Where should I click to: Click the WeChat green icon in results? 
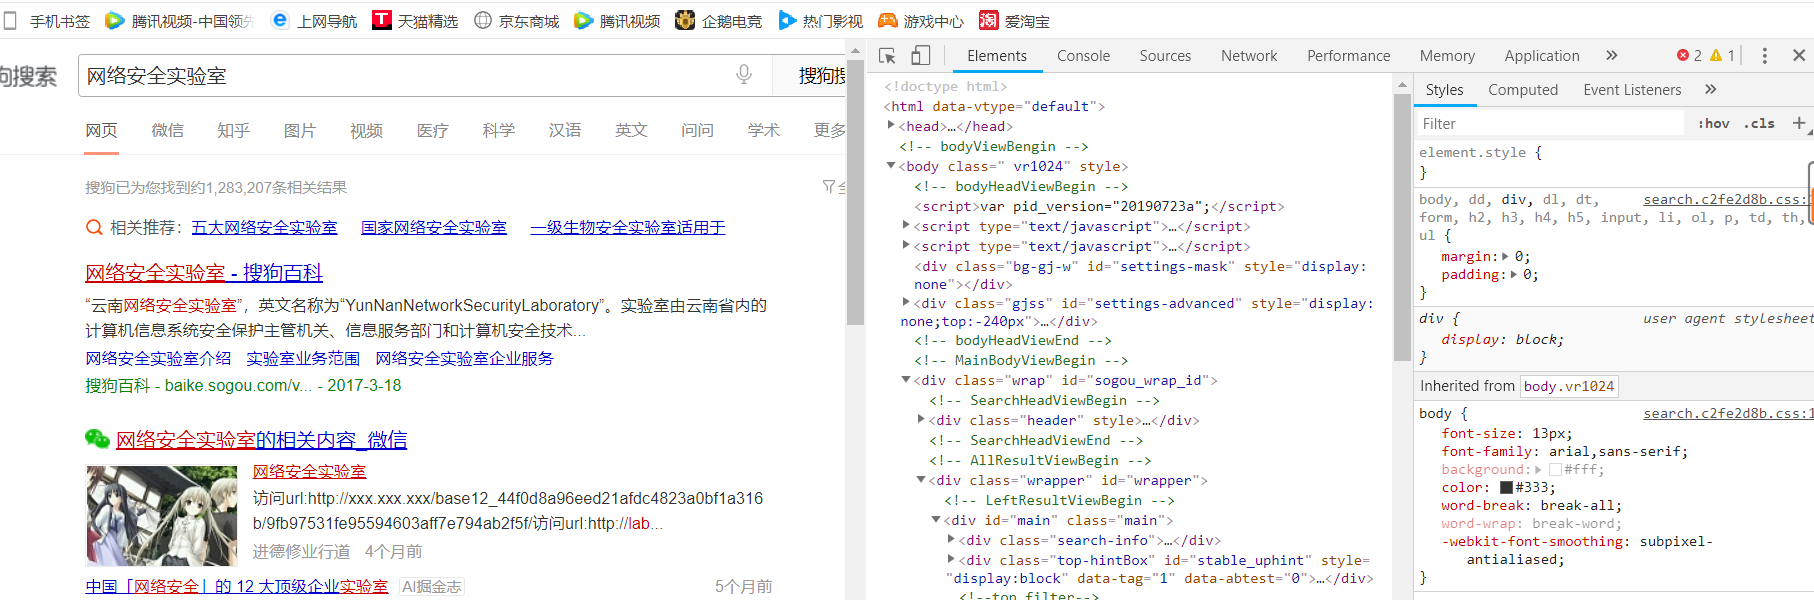coord(97,438)
